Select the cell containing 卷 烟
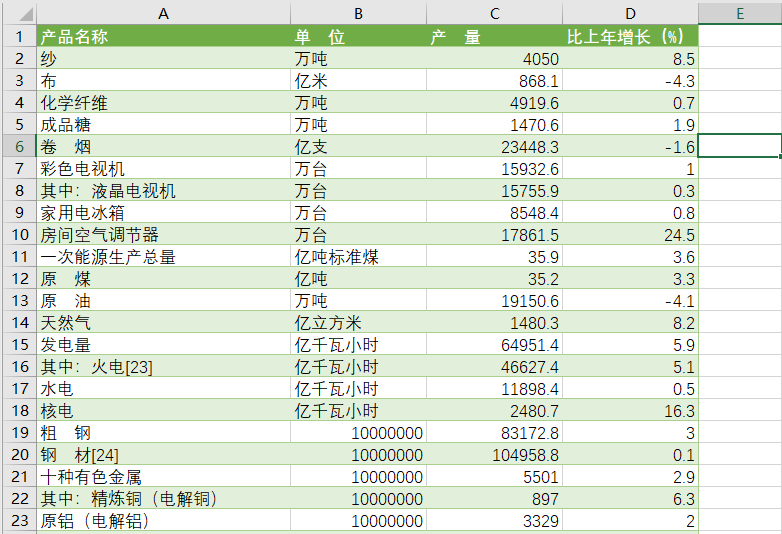This screenshot has height=534, width=782. pyautogui.click(x=164, y=147)
